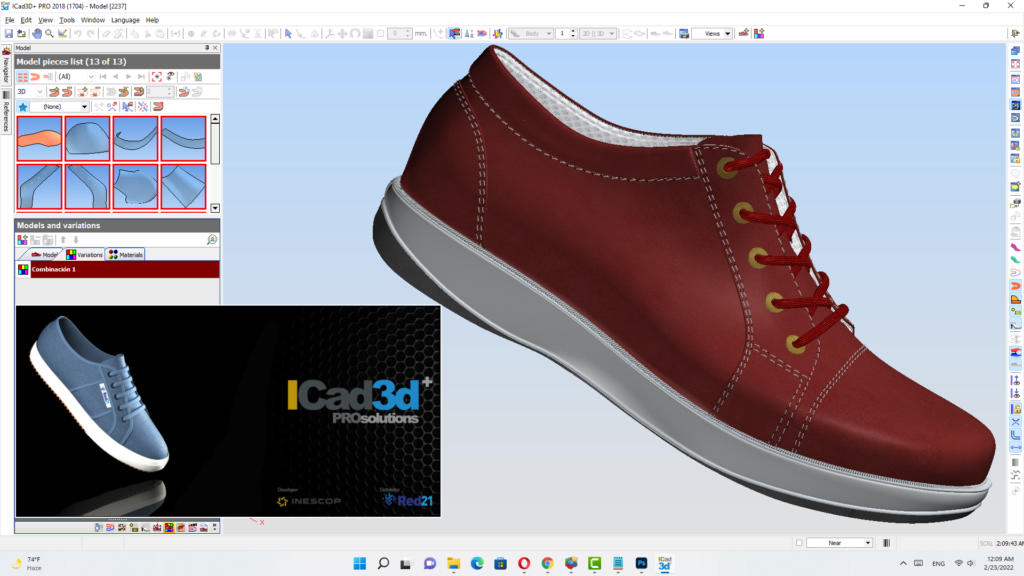Viewport: 1024px width, 576px height.
Task: Open ICad3D from the Windows taskbar
Action: 665,563
